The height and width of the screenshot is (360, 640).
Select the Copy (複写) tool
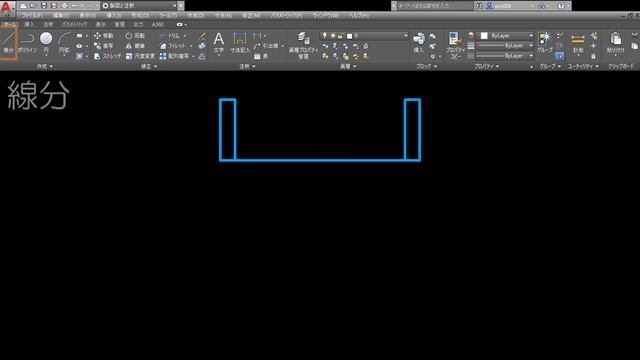pos(104,46)
